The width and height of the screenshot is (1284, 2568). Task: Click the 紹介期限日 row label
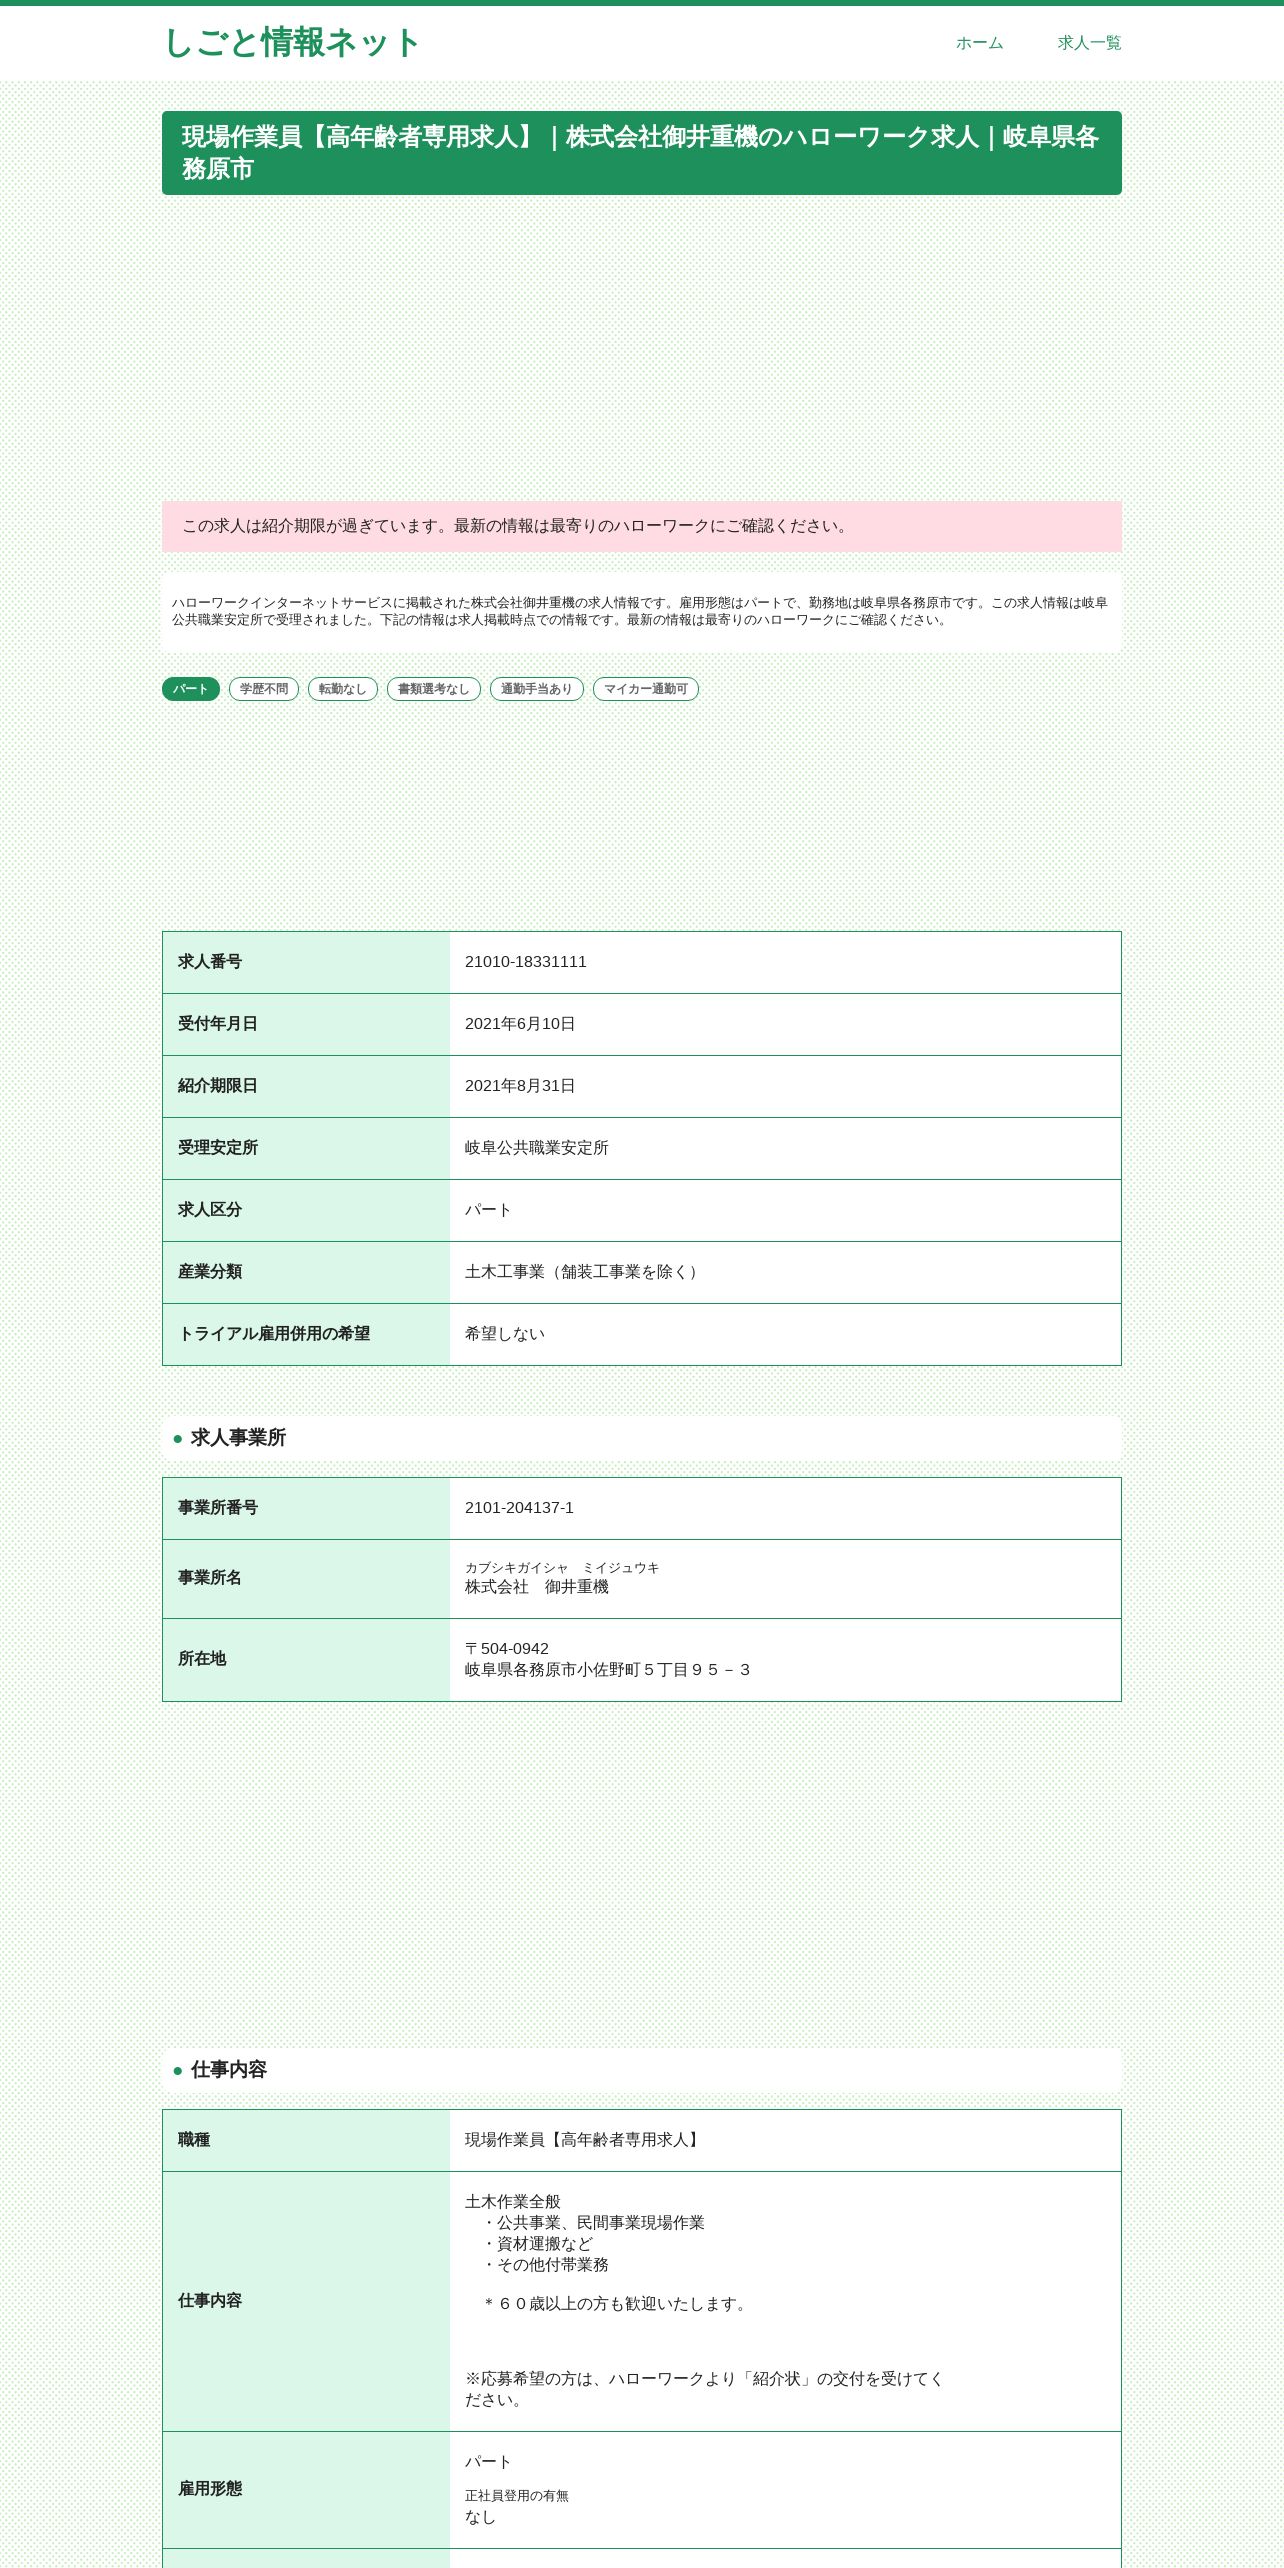(218, 1086)
